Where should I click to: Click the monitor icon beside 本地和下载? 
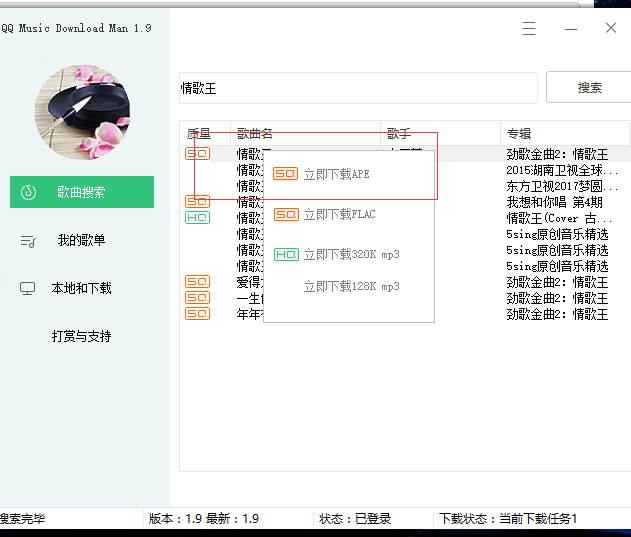[28, 288]
